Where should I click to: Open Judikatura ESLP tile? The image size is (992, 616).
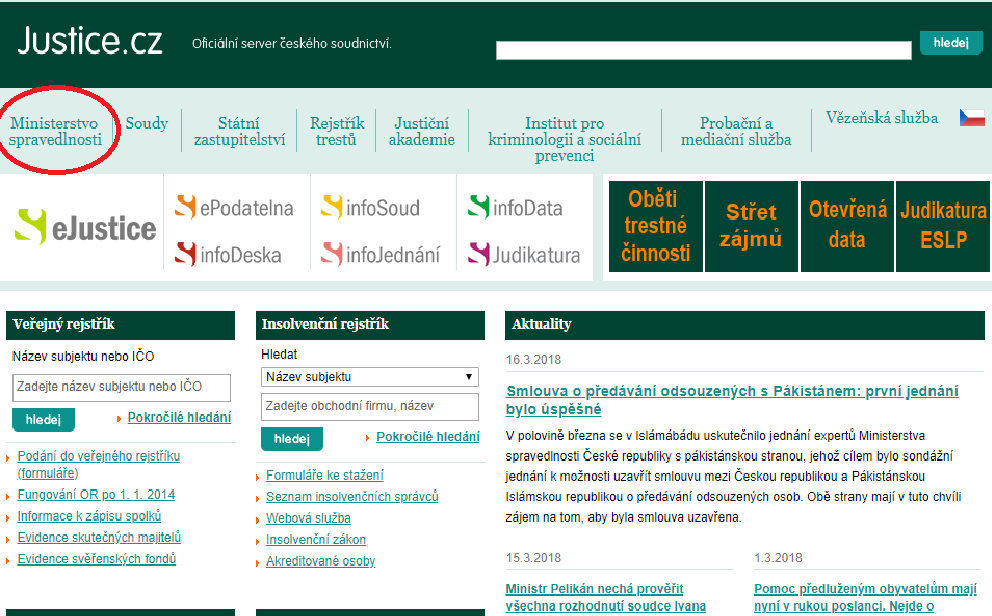click(943, 226)
